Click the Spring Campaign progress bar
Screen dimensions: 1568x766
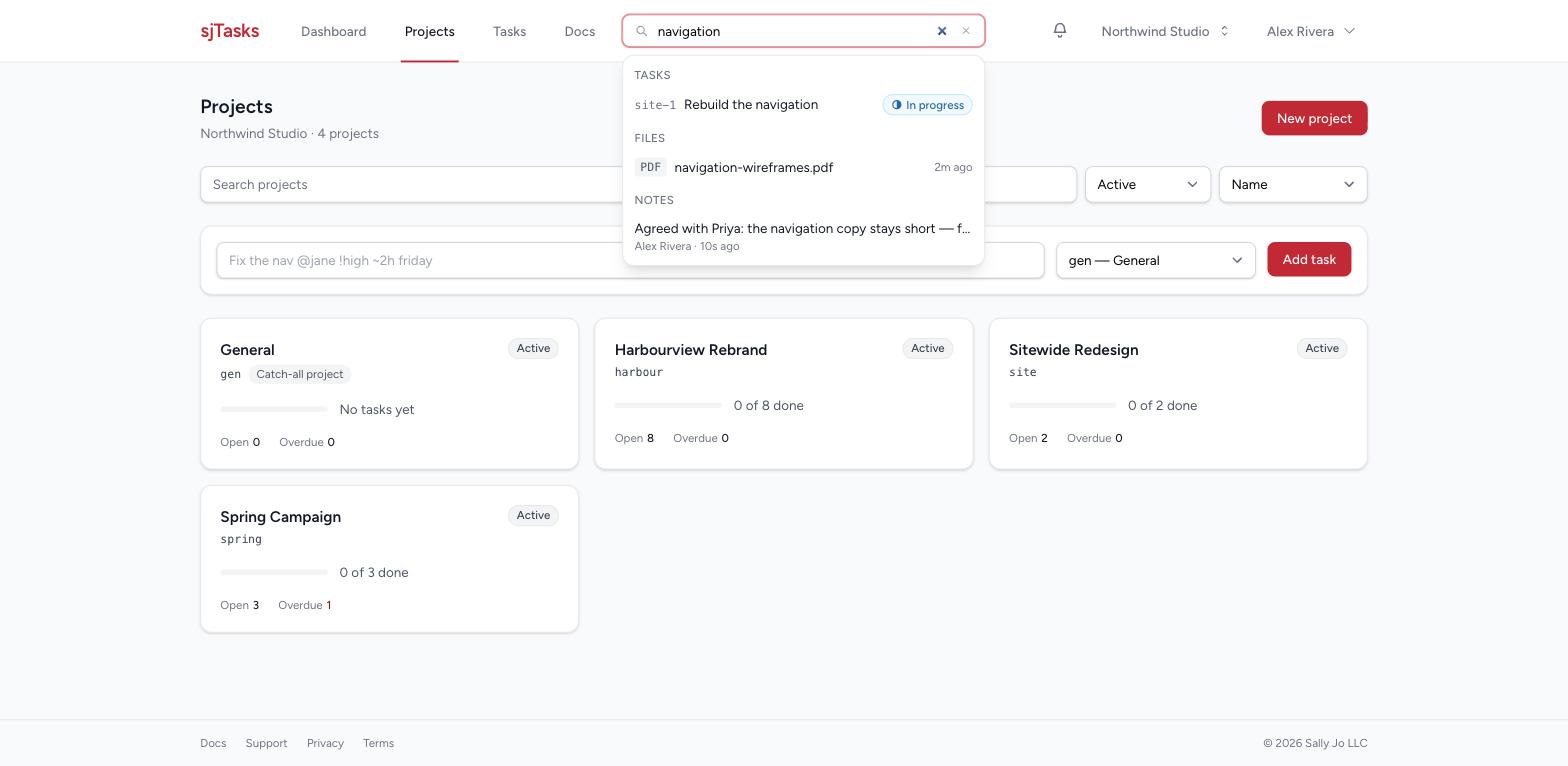coord(274,572)
